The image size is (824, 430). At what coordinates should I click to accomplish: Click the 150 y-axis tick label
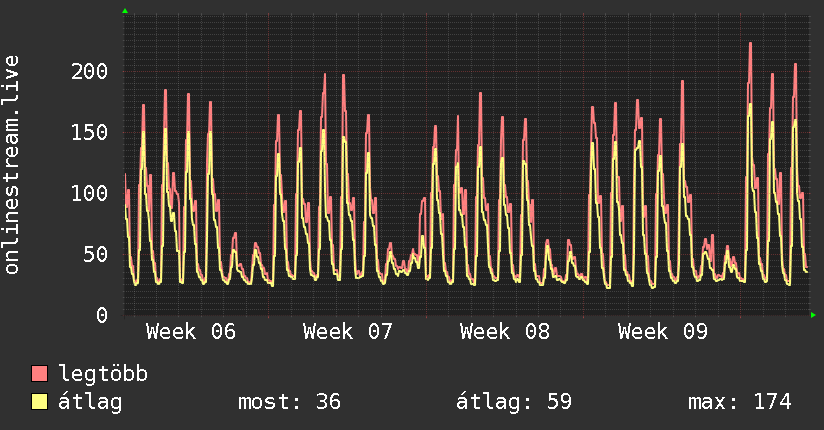89,132
